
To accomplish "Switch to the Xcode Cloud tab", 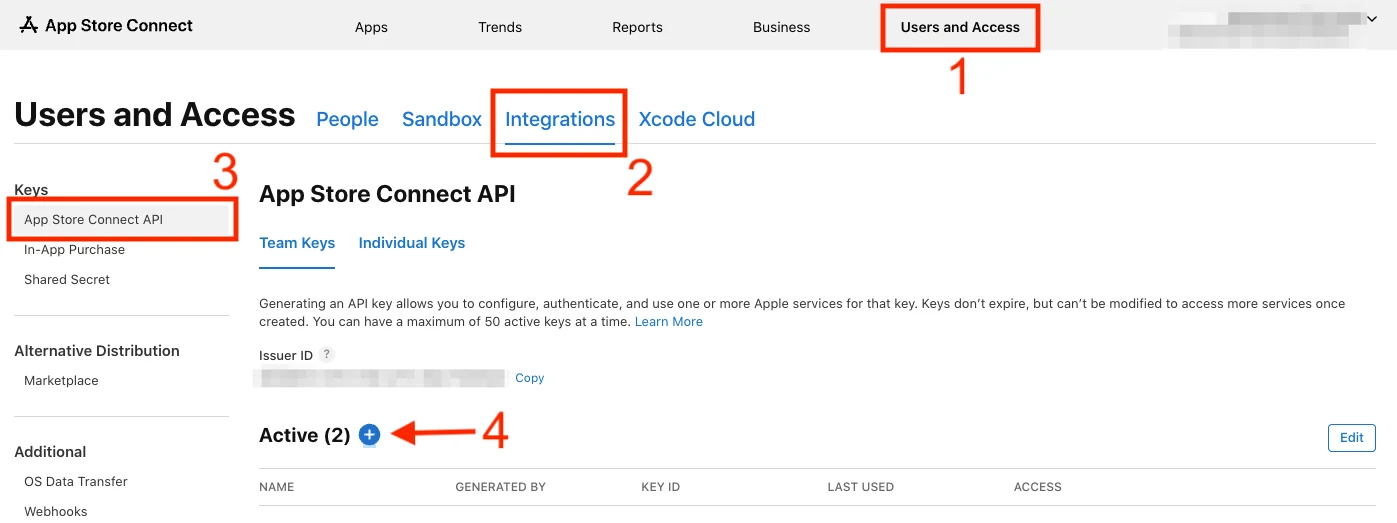I will [x=697, y=119].
